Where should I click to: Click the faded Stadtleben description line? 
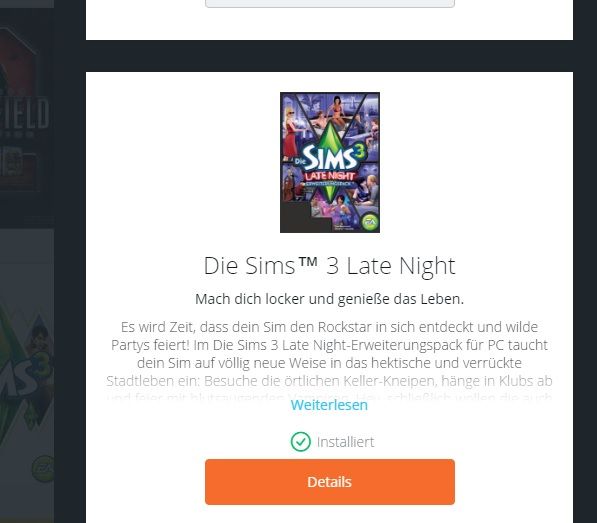coord(329,381)
